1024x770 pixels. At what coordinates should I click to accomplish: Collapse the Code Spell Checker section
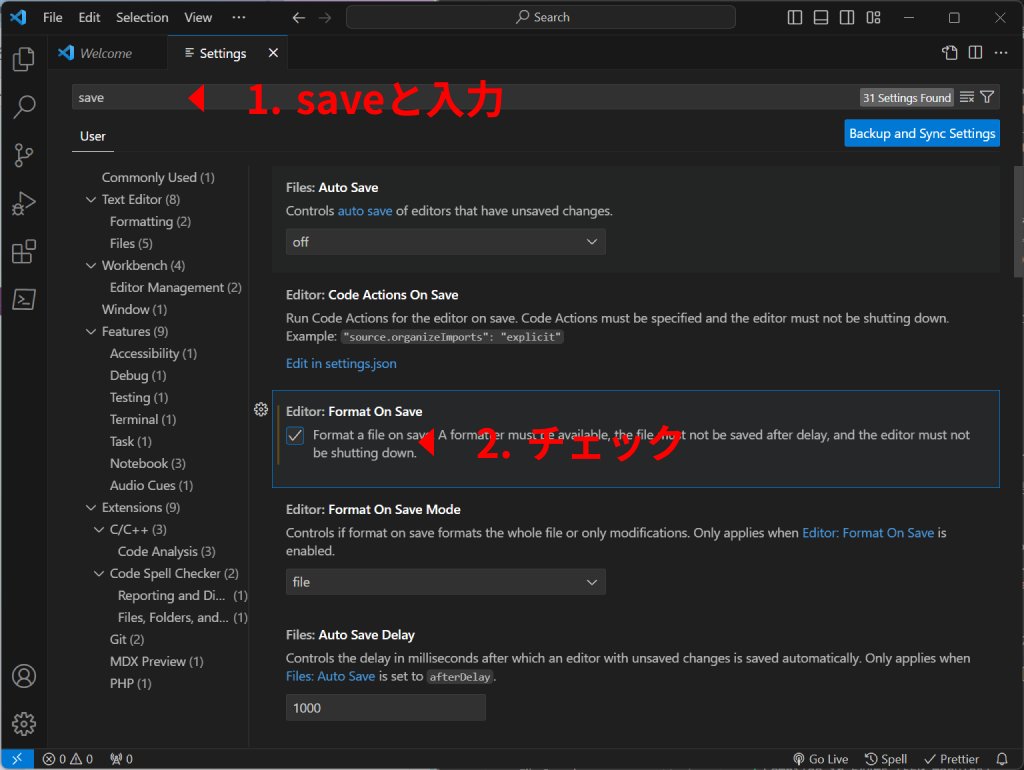99,573
